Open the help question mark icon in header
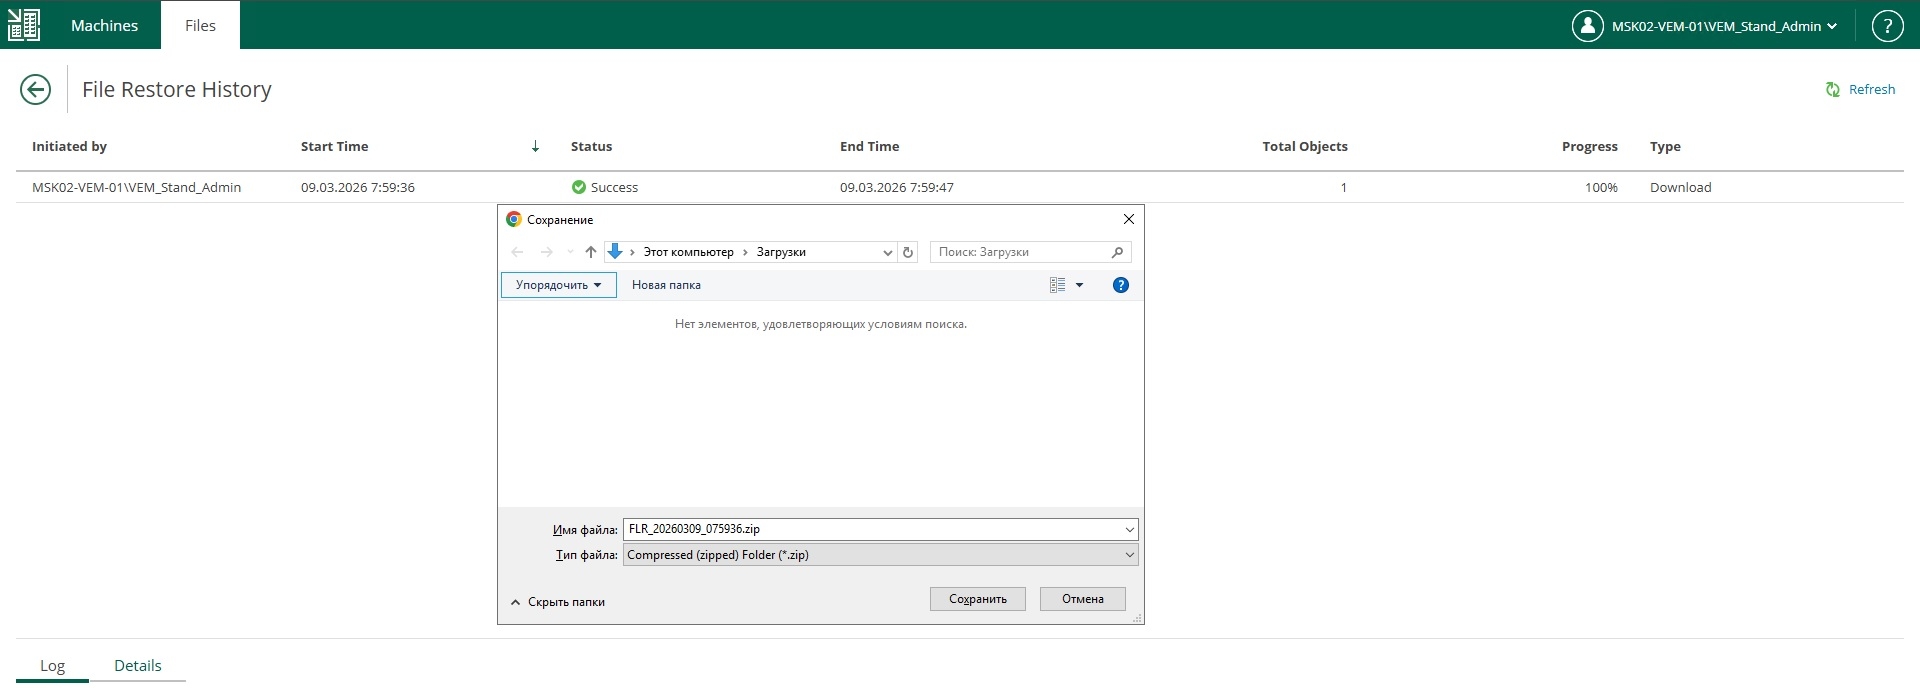The height and width of the screenshot is (693, 1920). click(x=1887, y=26)
